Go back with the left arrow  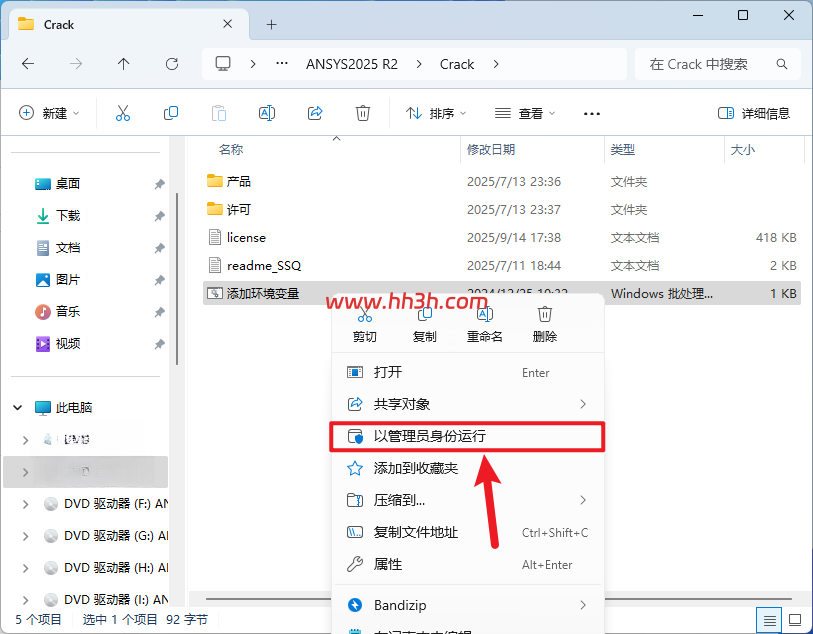pyautogui.click(x=28, y=64)
